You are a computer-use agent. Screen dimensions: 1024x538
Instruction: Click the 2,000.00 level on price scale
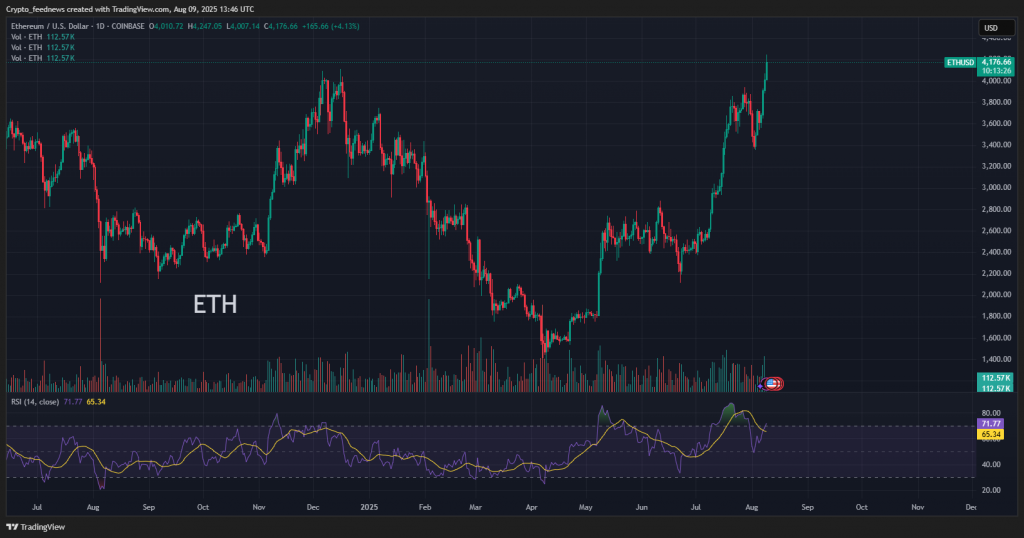(x=996, y=294)
